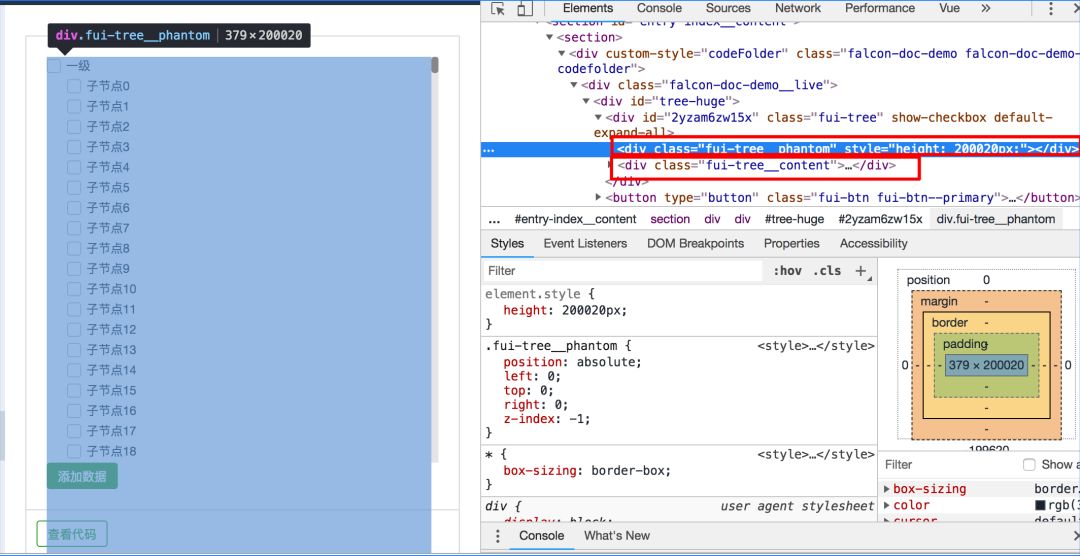Toggle the device toolbar icon
Viewport: 1080px width, 556px height.
[x=525, y=9]
